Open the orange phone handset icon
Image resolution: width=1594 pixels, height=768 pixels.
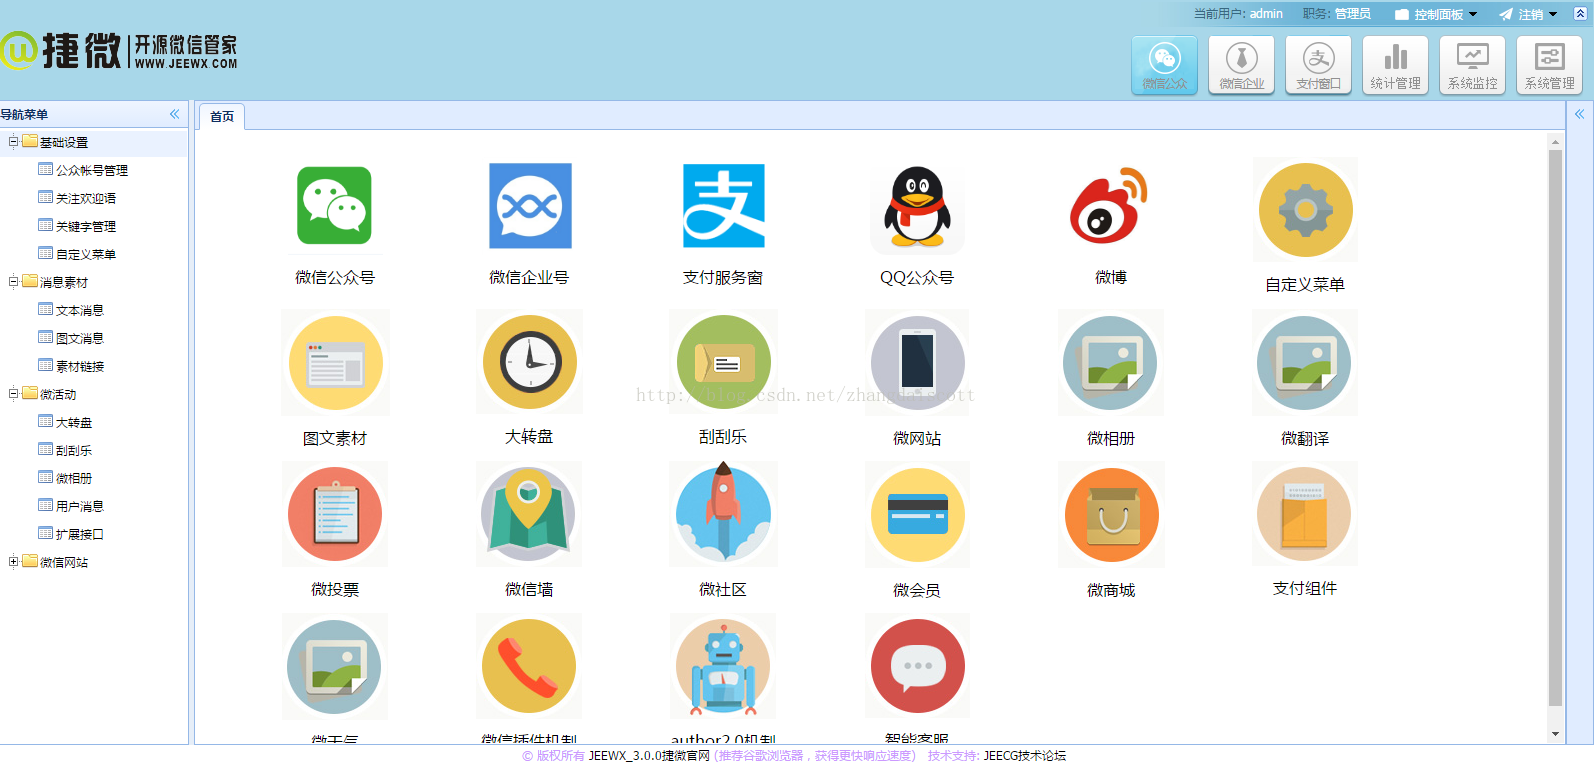[x=529, y=666]
